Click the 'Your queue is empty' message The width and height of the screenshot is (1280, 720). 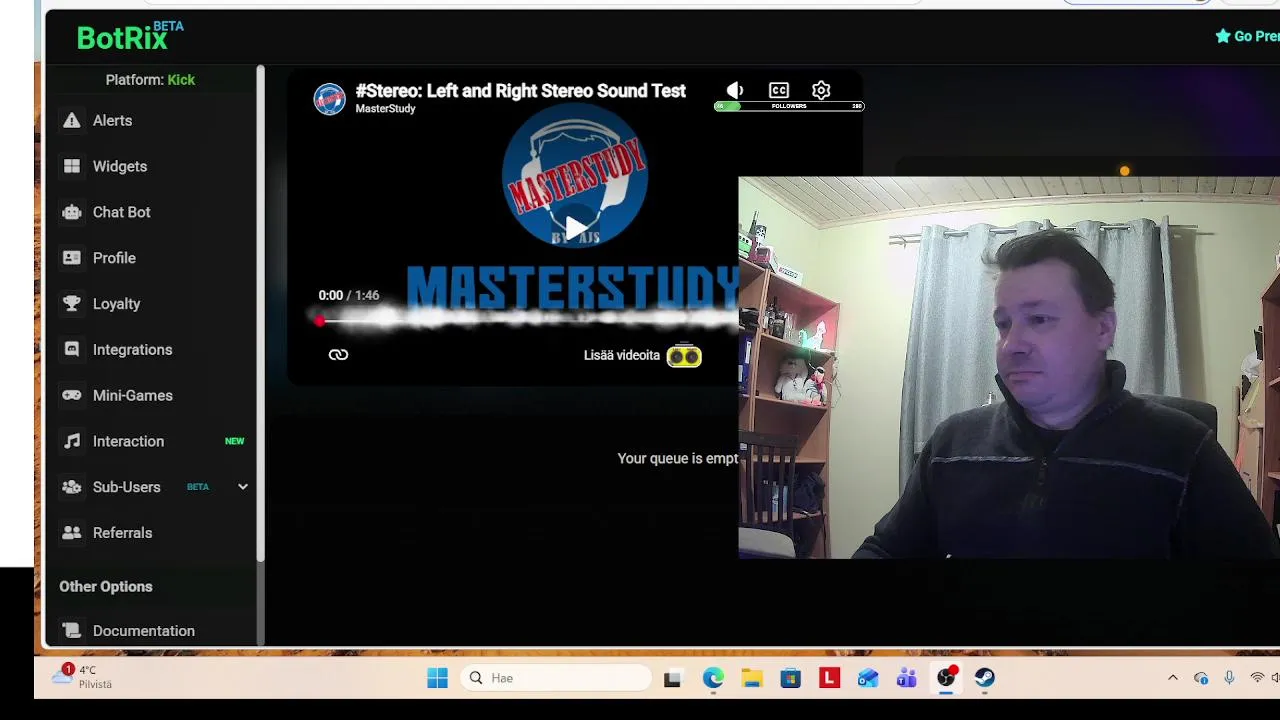[x=678, y=458]
